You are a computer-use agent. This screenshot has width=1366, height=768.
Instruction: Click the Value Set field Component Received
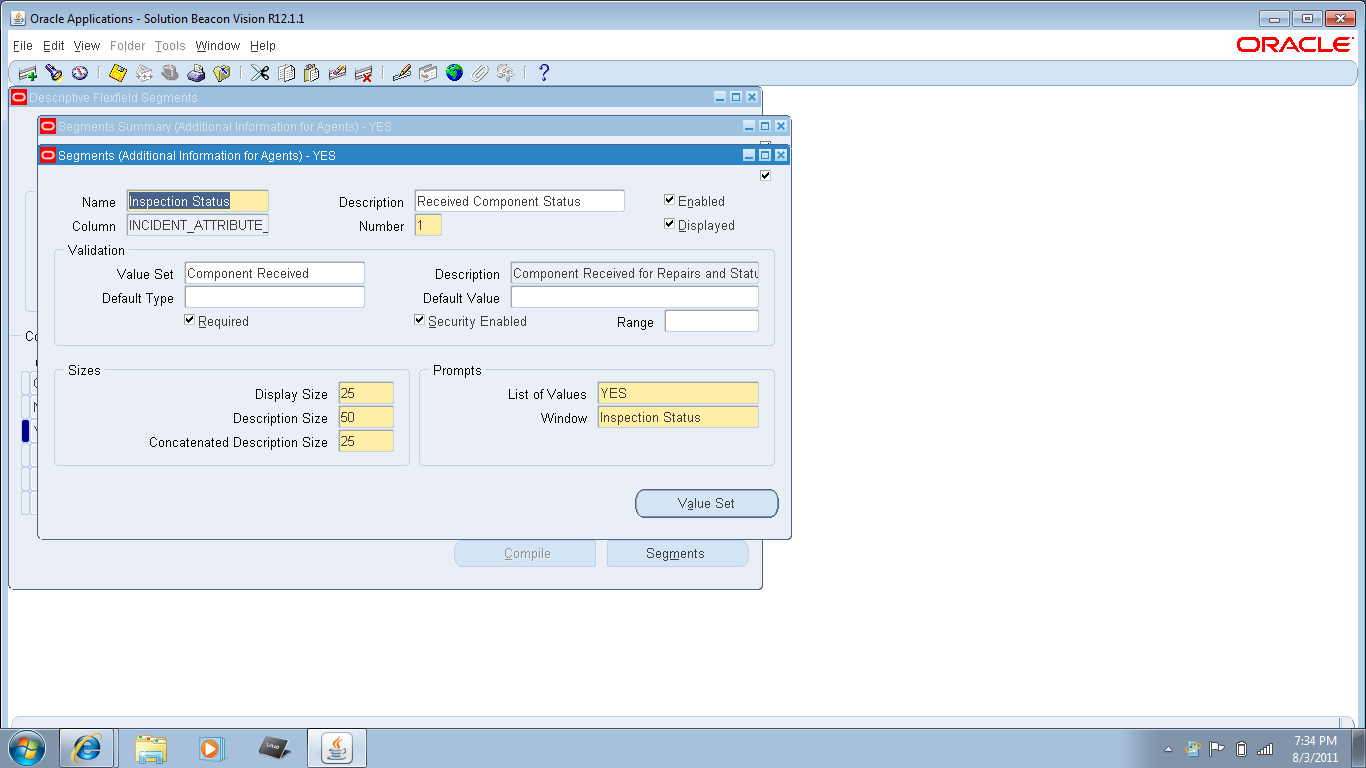tap(275, 273)
